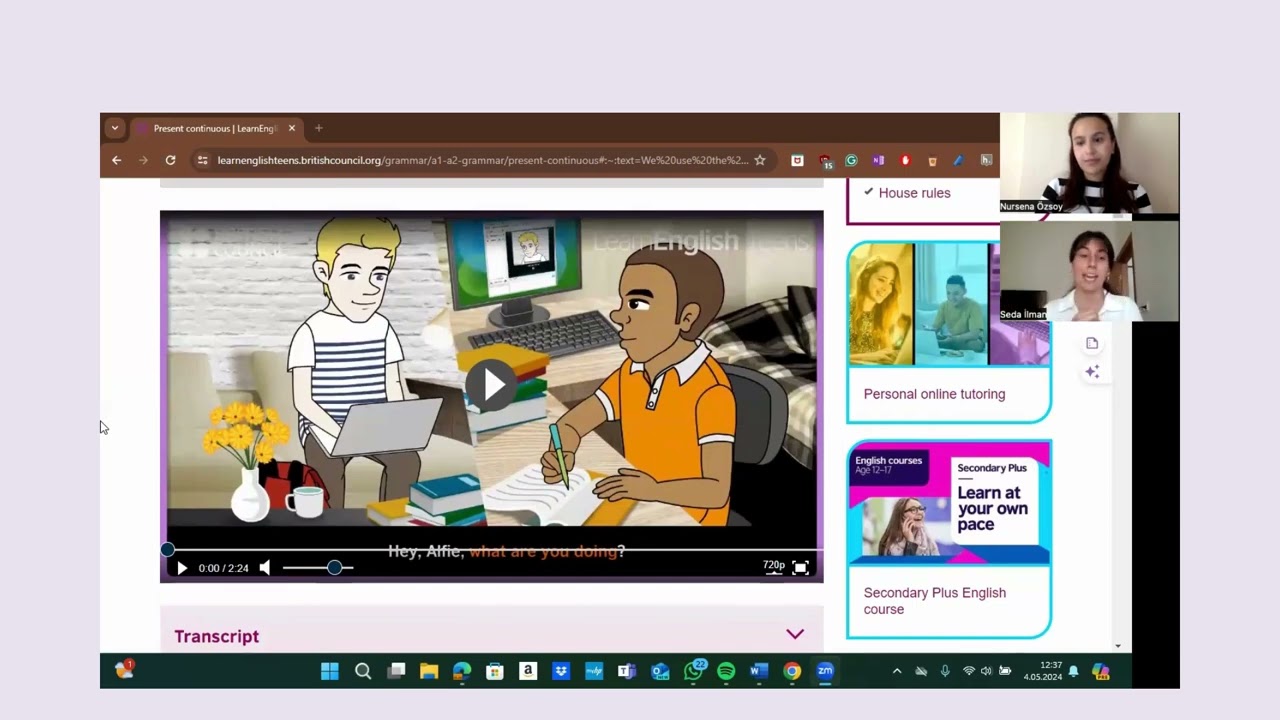
Task: Play the video using center play button
Action: coord(491,385)
